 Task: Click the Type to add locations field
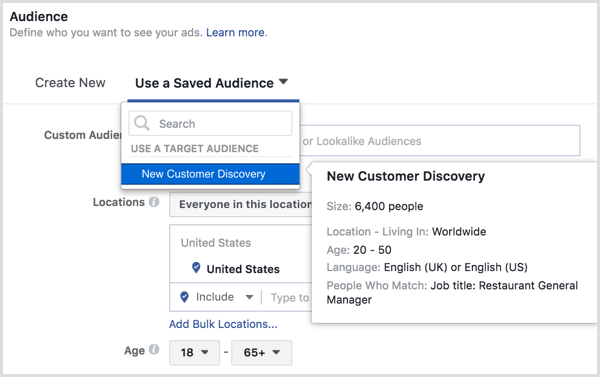pyautogui.click(x=290, y=297)
